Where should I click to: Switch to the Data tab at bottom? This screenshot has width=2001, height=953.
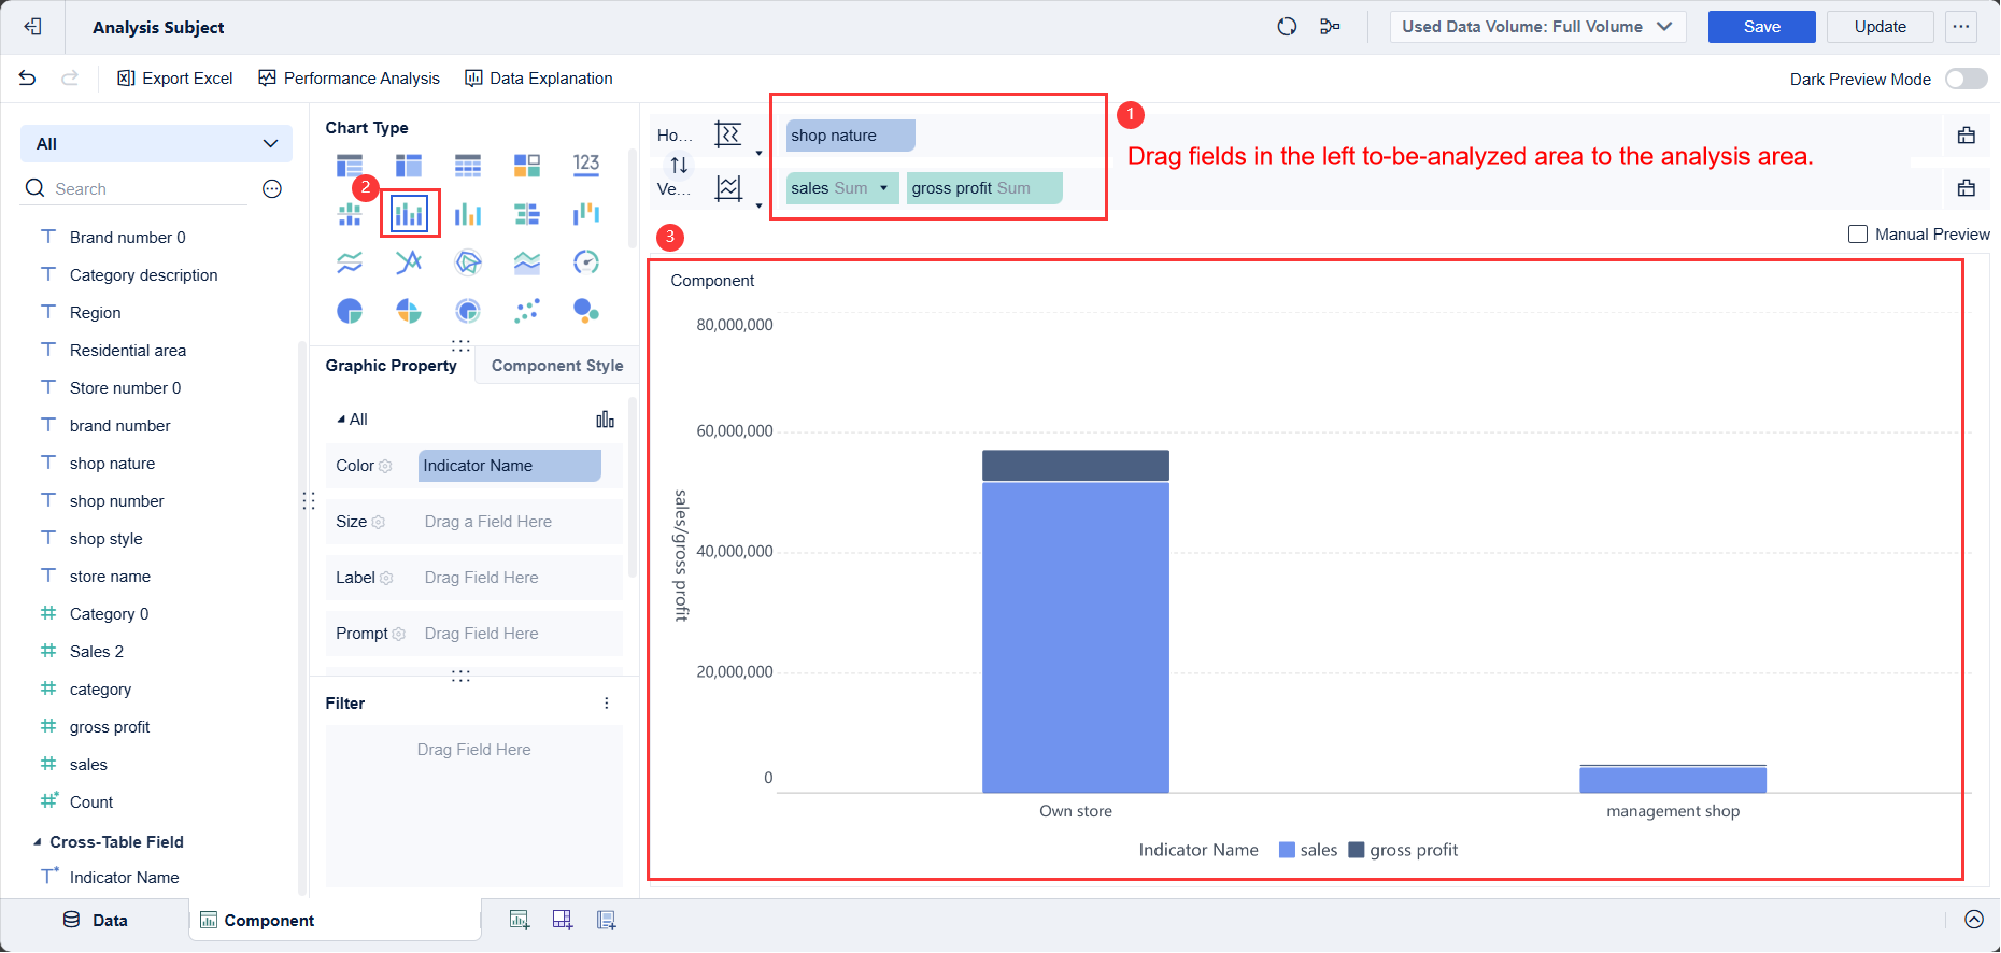tap(97, 919)
